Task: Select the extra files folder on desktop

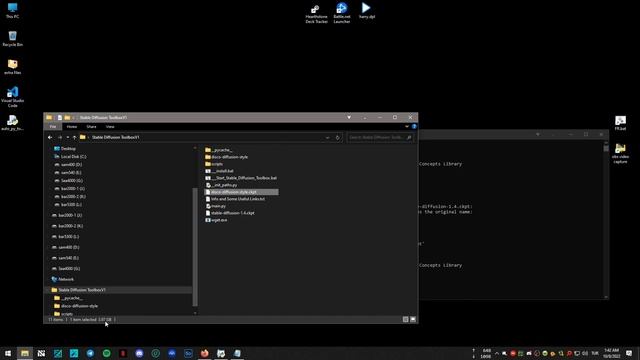Action: click(x=12, y=67)
